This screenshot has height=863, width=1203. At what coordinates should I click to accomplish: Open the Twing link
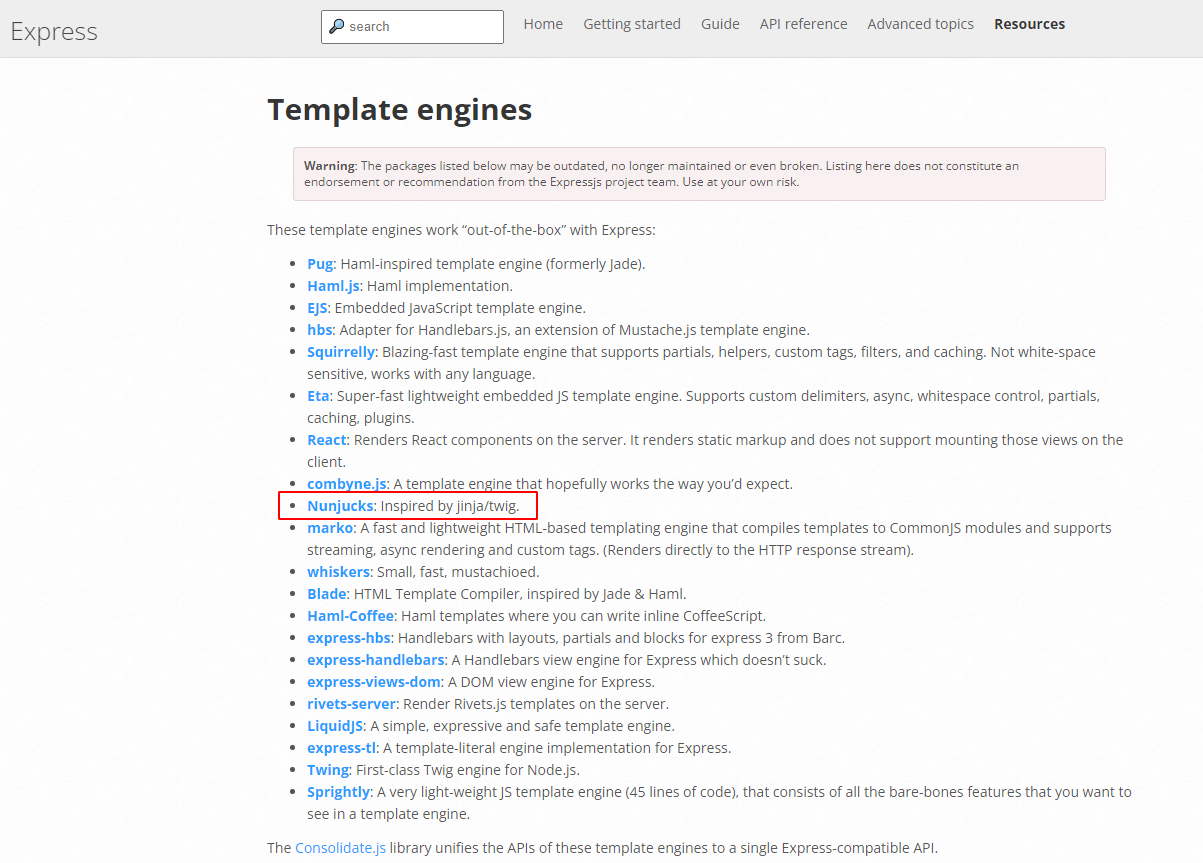pos(328,770)
